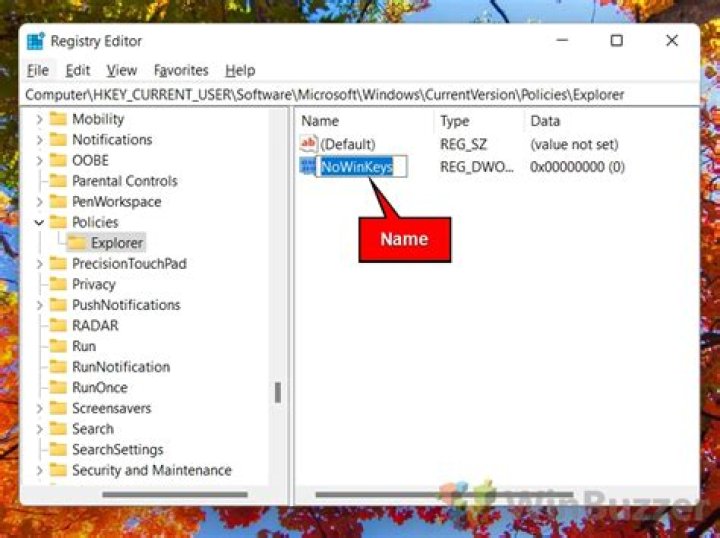Image resolution: width=720 pixels, height=538 pixels.
Task: Select the Explorer key under Policies
Action: [117, 243]
